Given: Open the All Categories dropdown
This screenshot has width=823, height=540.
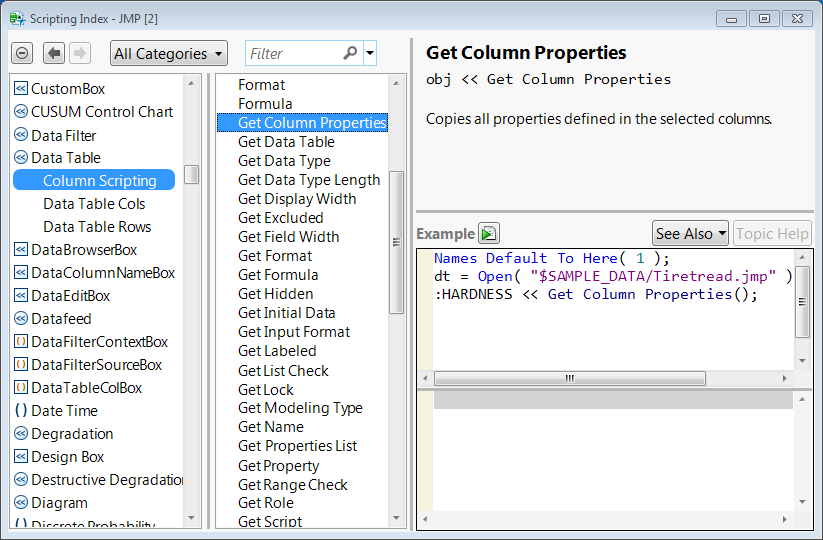Looking at the screenshot, I should [169, 53].
